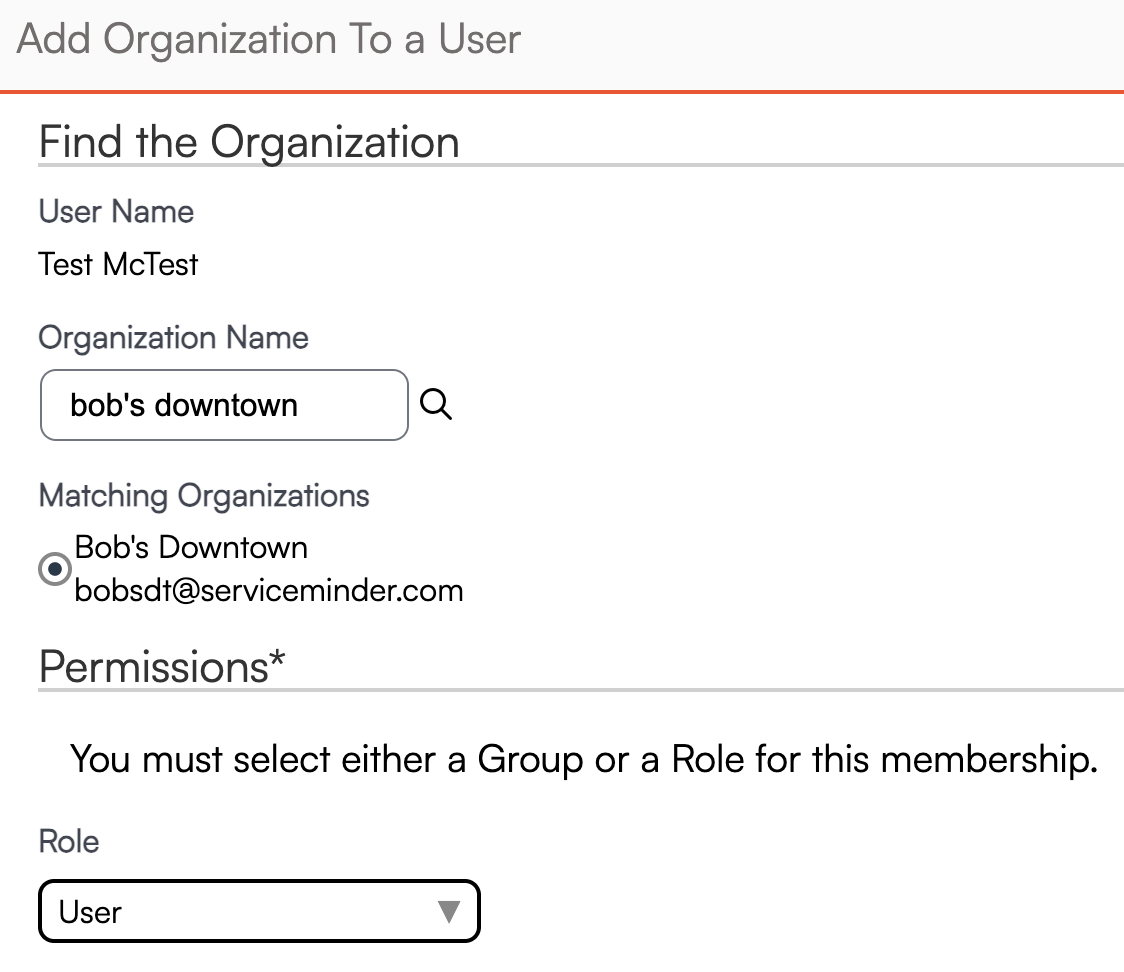The height and width of the screenshot is (972, 1124).
Task: Click the Role dropdown arrow
Action: click(x=449, y=911)
